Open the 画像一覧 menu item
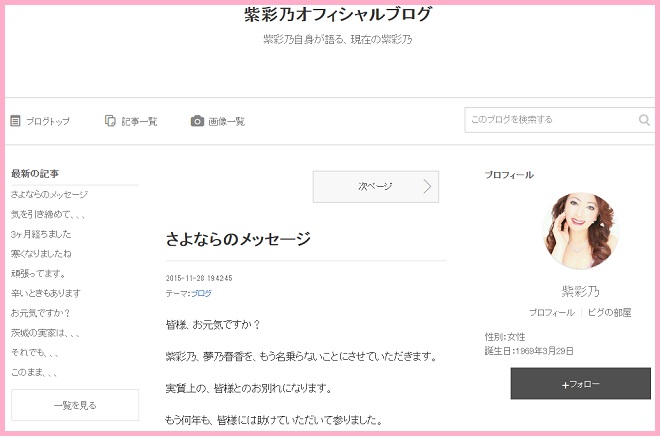The width and height of the screenshot is (660, 437). coord(218,121)
